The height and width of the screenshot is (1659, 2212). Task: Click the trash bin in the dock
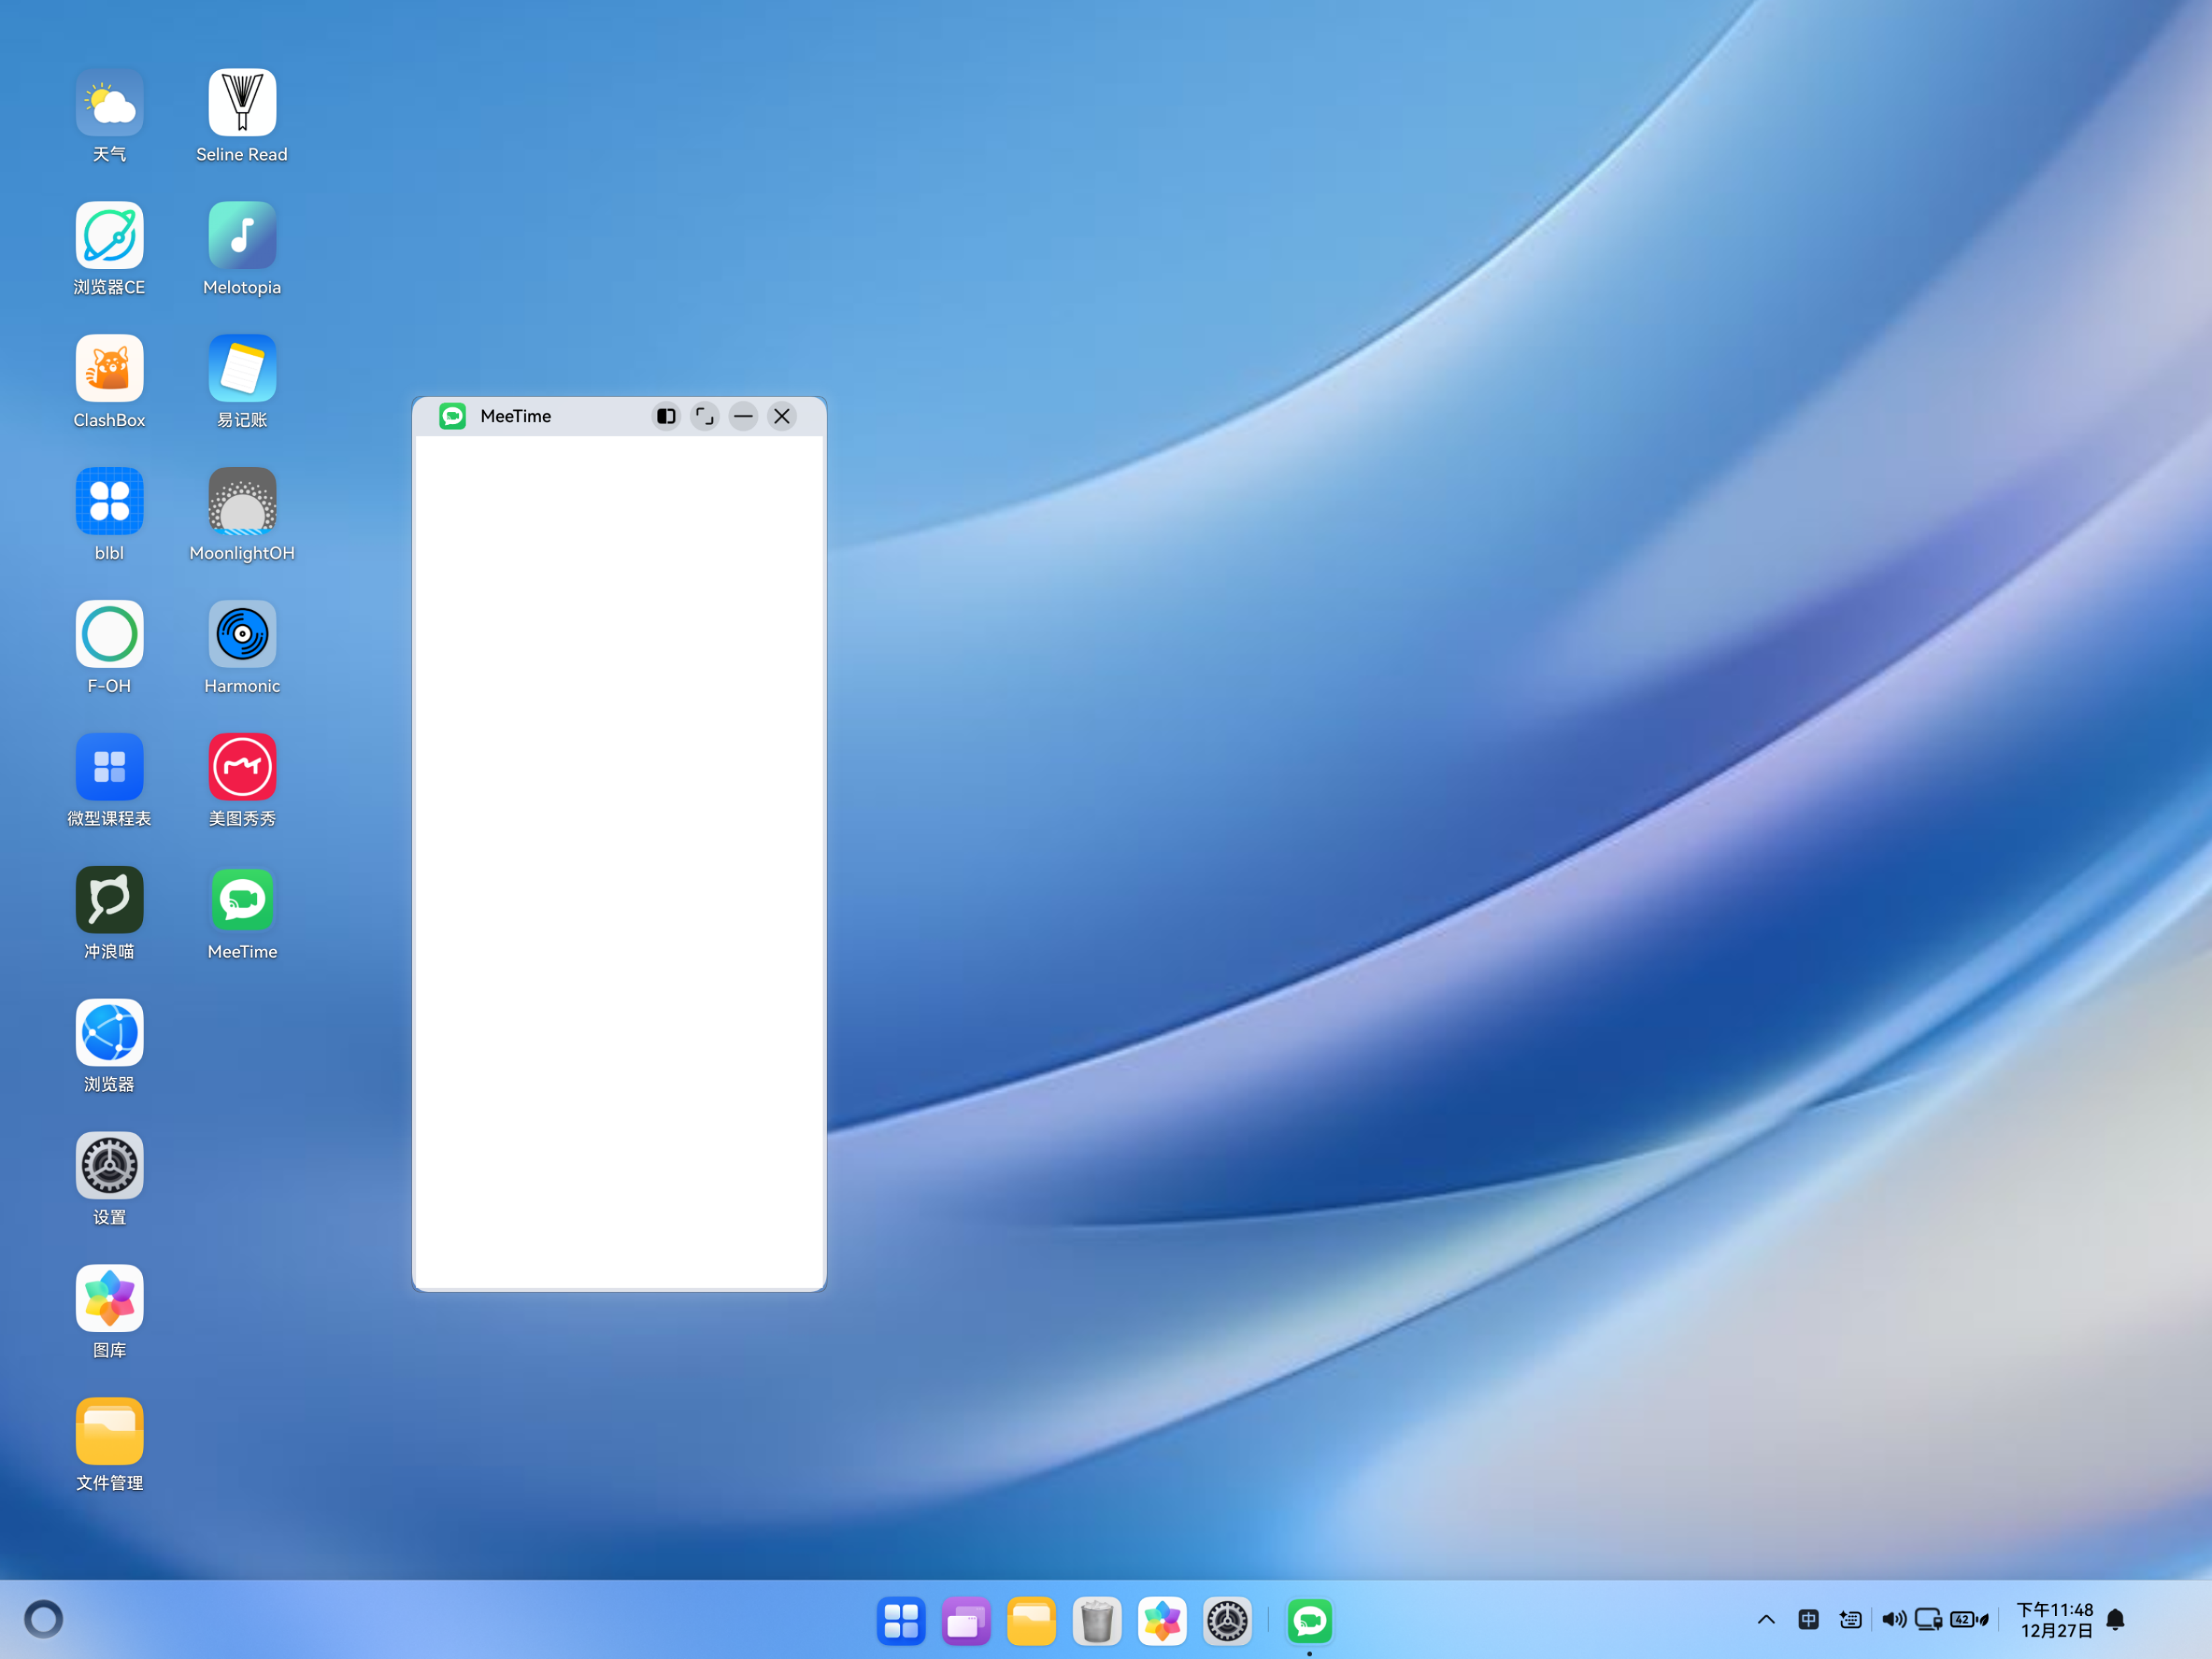point(1096,1621)
